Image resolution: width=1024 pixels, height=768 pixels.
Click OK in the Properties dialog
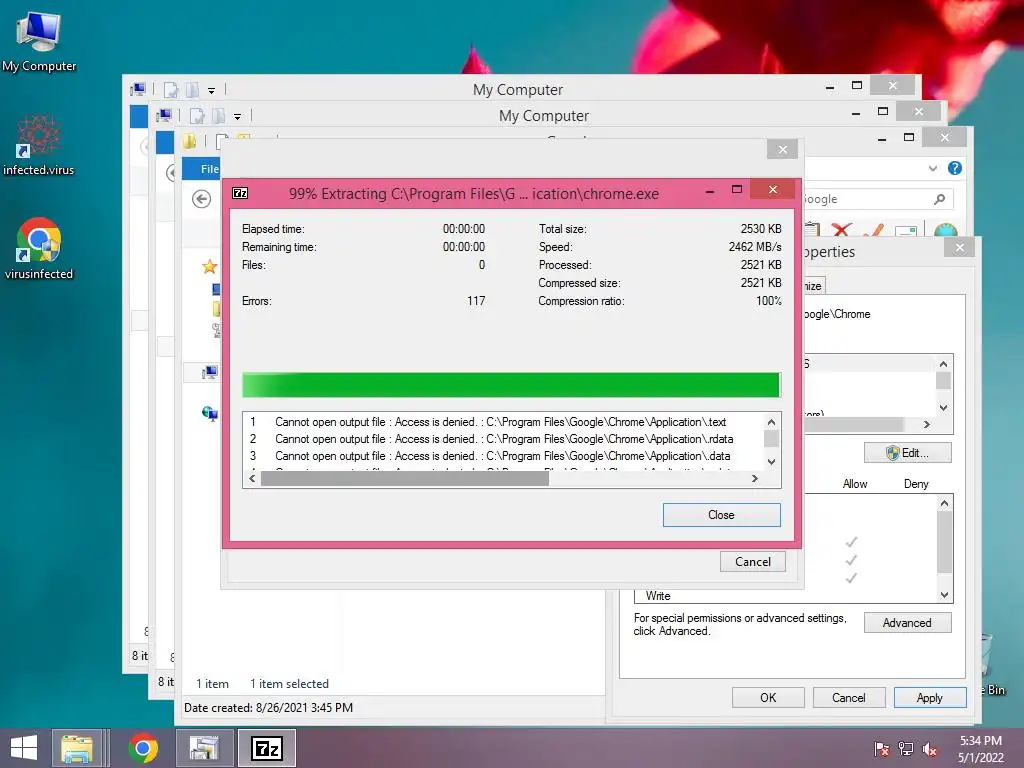point(768,697)
